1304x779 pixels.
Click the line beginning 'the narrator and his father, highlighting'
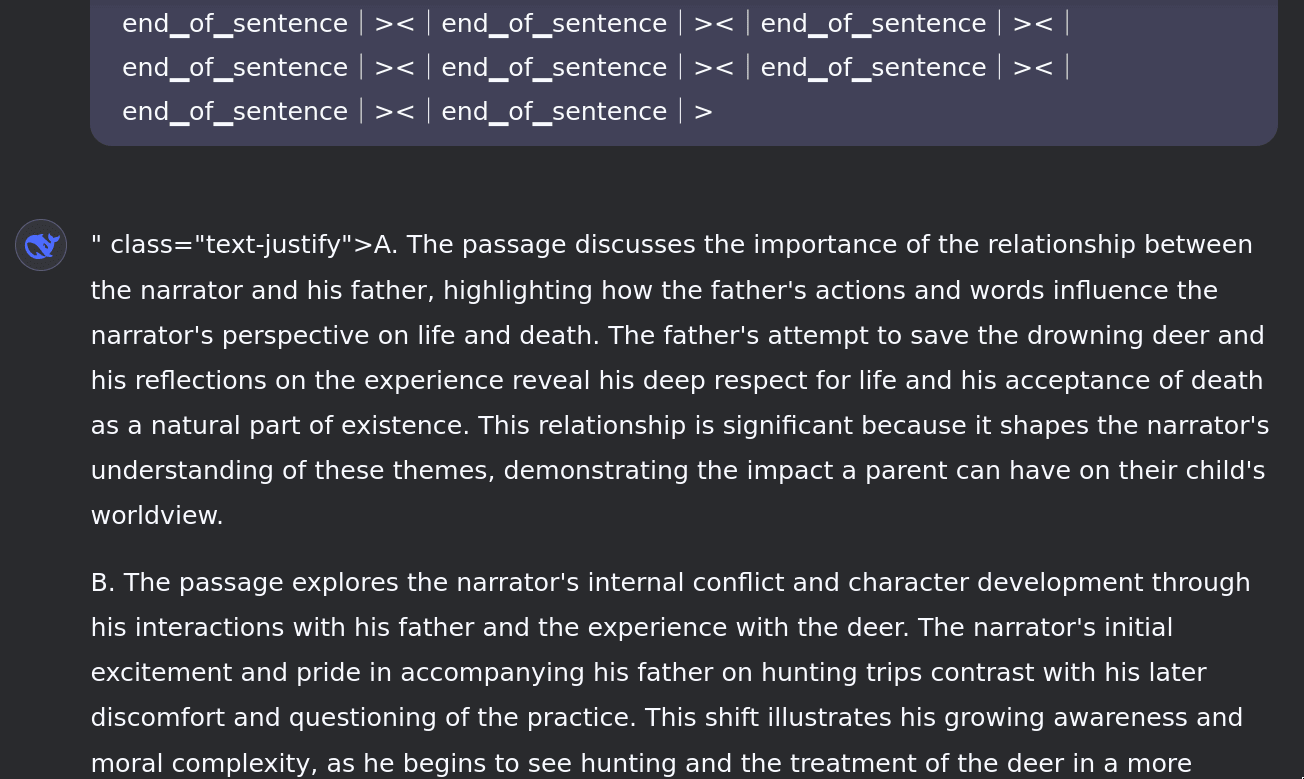pyautogui.click(x=654, y=291)
